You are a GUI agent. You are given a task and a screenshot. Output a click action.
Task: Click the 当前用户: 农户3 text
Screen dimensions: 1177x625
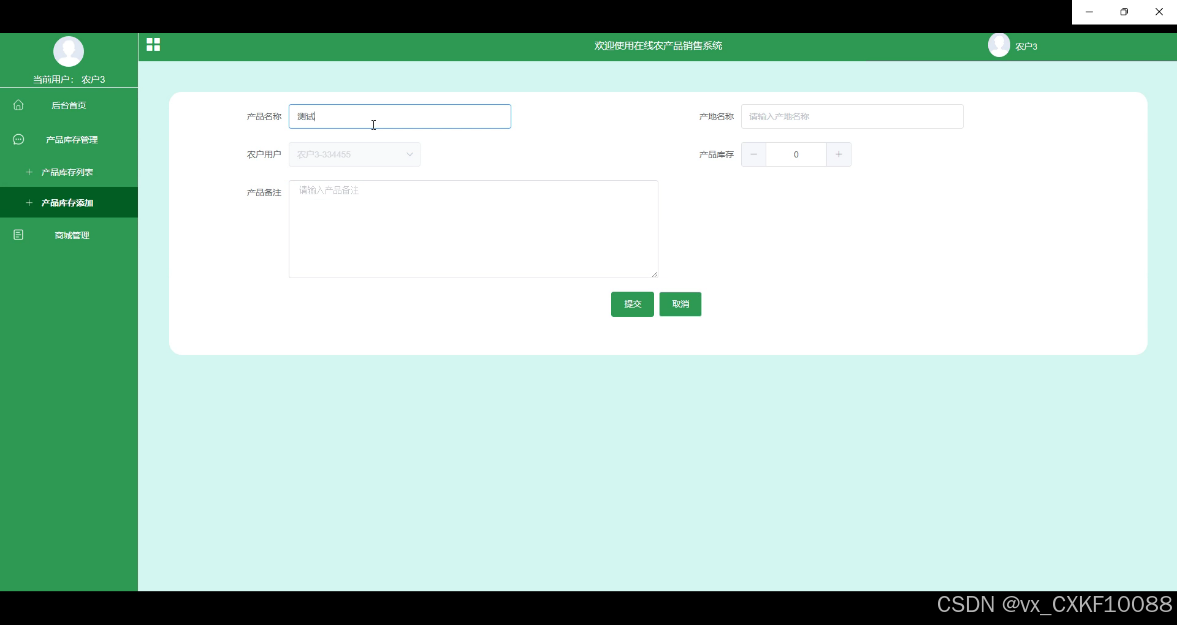click(x=69, y=80)
